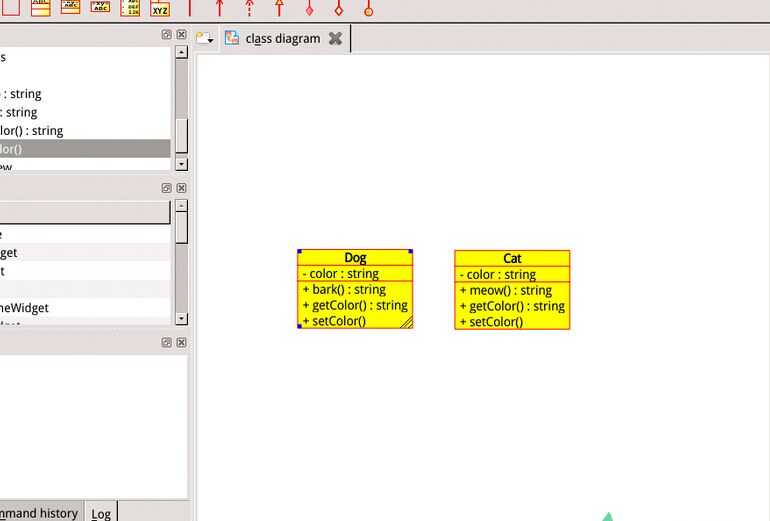
Task: Select the Package tool labeled XYZ
Action: [160, 7]
